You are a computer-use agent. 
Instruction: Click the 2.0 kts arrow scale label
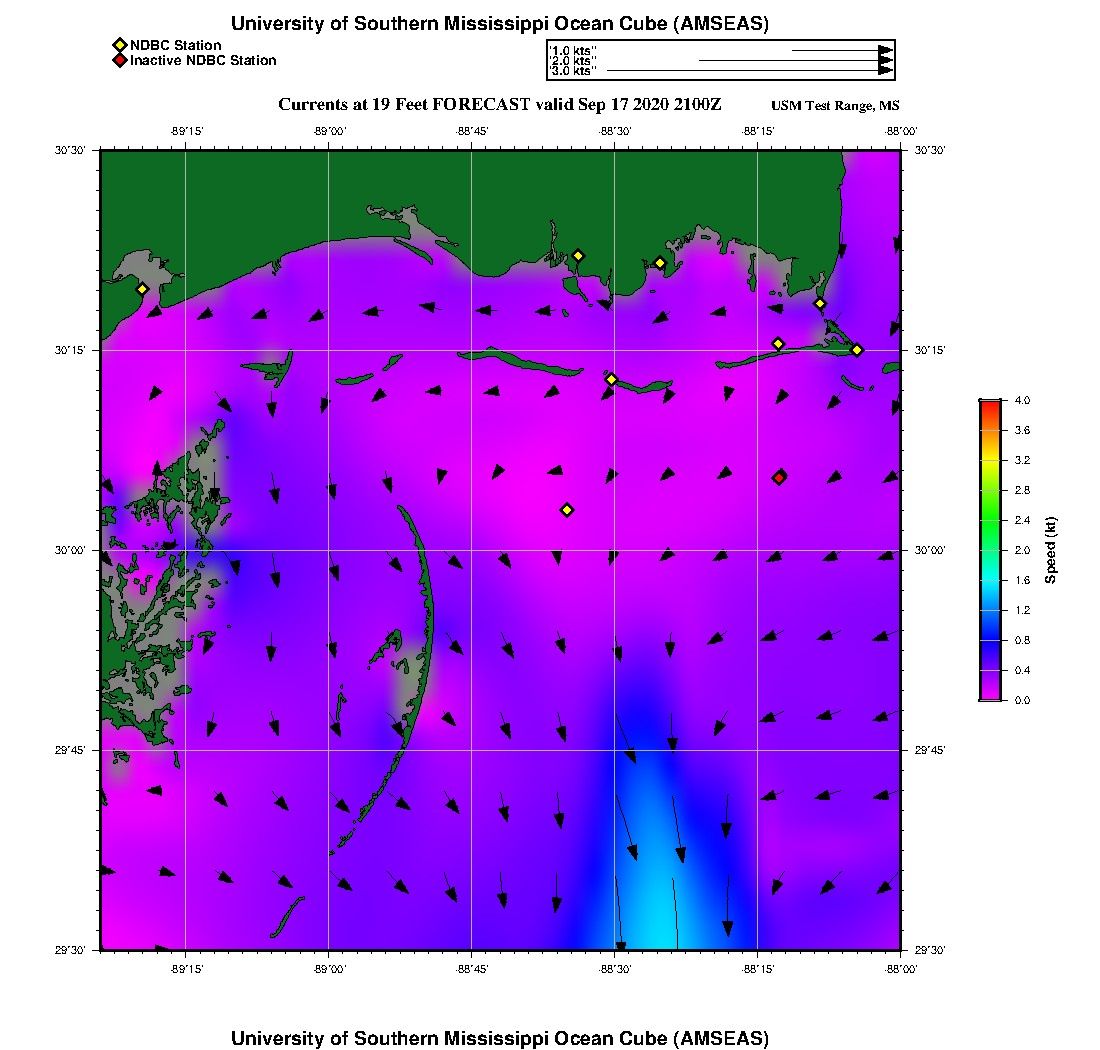pos(572,61)
